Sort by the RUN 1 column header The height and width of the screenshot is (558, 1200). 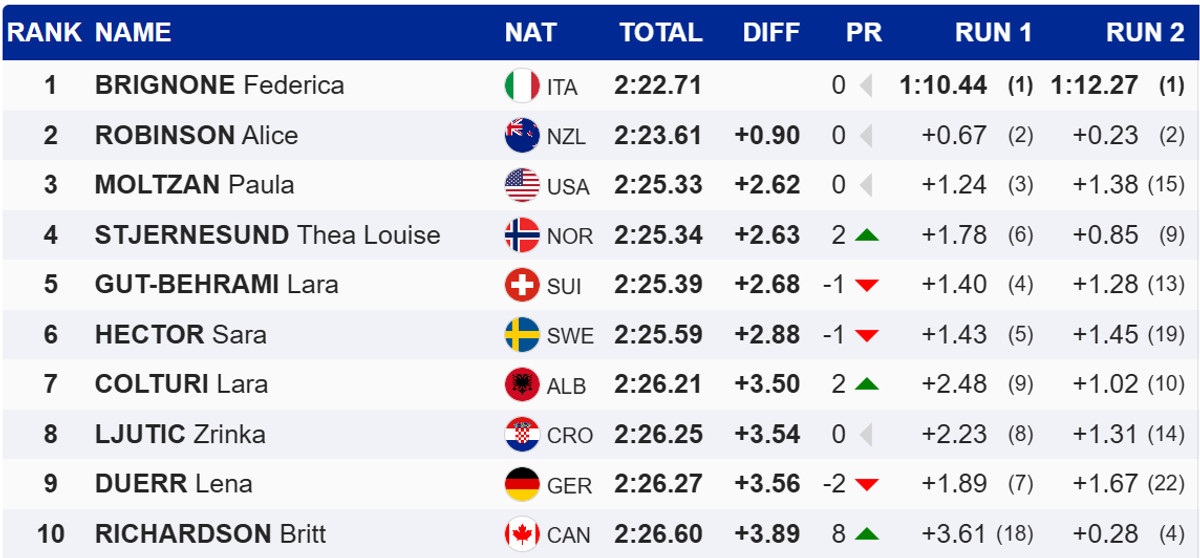point(993,32)
